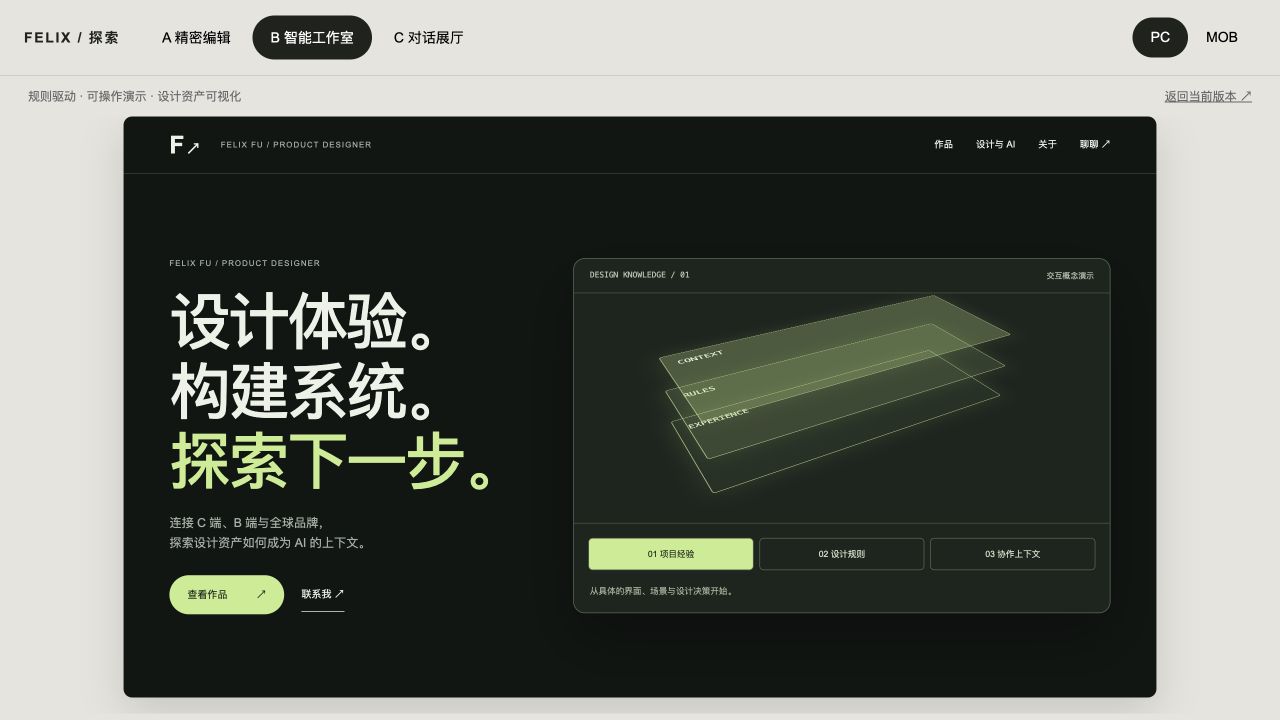1280x720 pixels.
Task: Switch preview to PC mode
Action: 1160,37
